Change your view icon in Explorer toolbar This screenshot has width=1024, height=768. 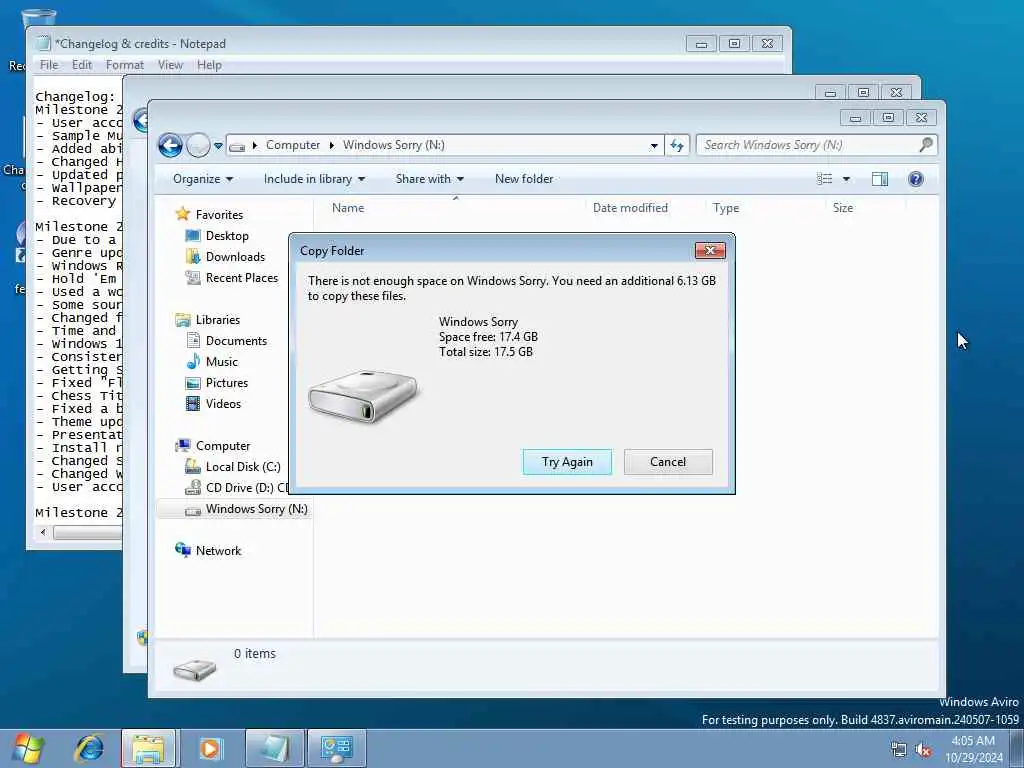tap(825, 179)
